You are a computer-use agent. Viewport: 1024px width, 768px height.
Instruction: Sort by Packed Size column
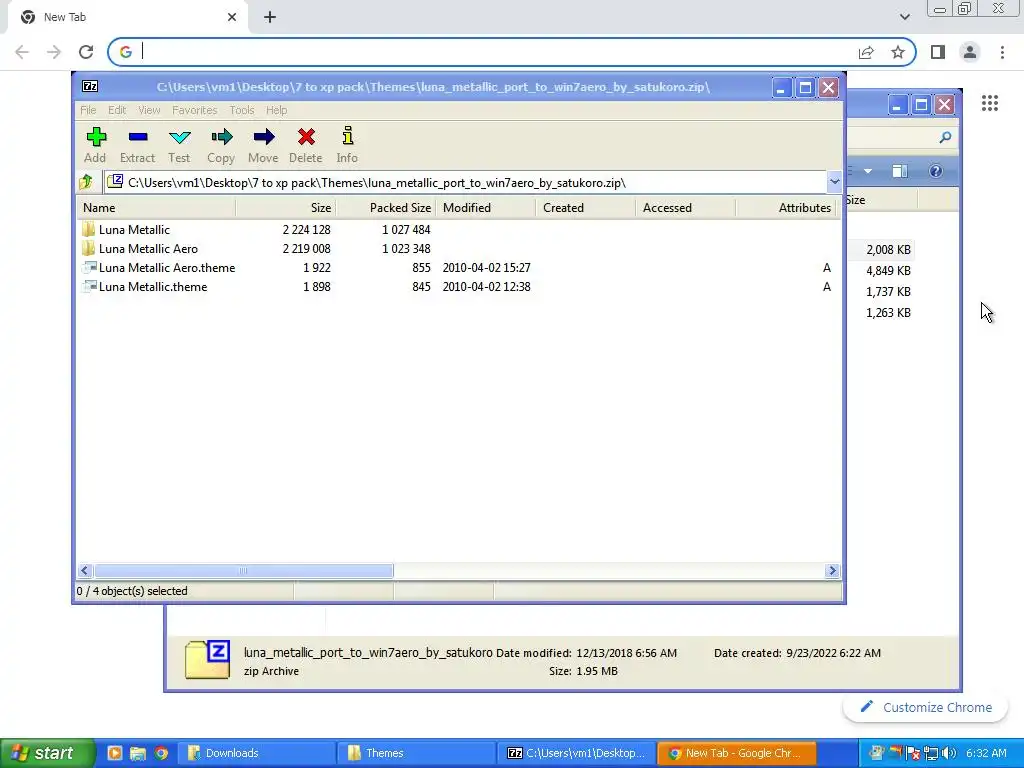[x=386, y=208]
